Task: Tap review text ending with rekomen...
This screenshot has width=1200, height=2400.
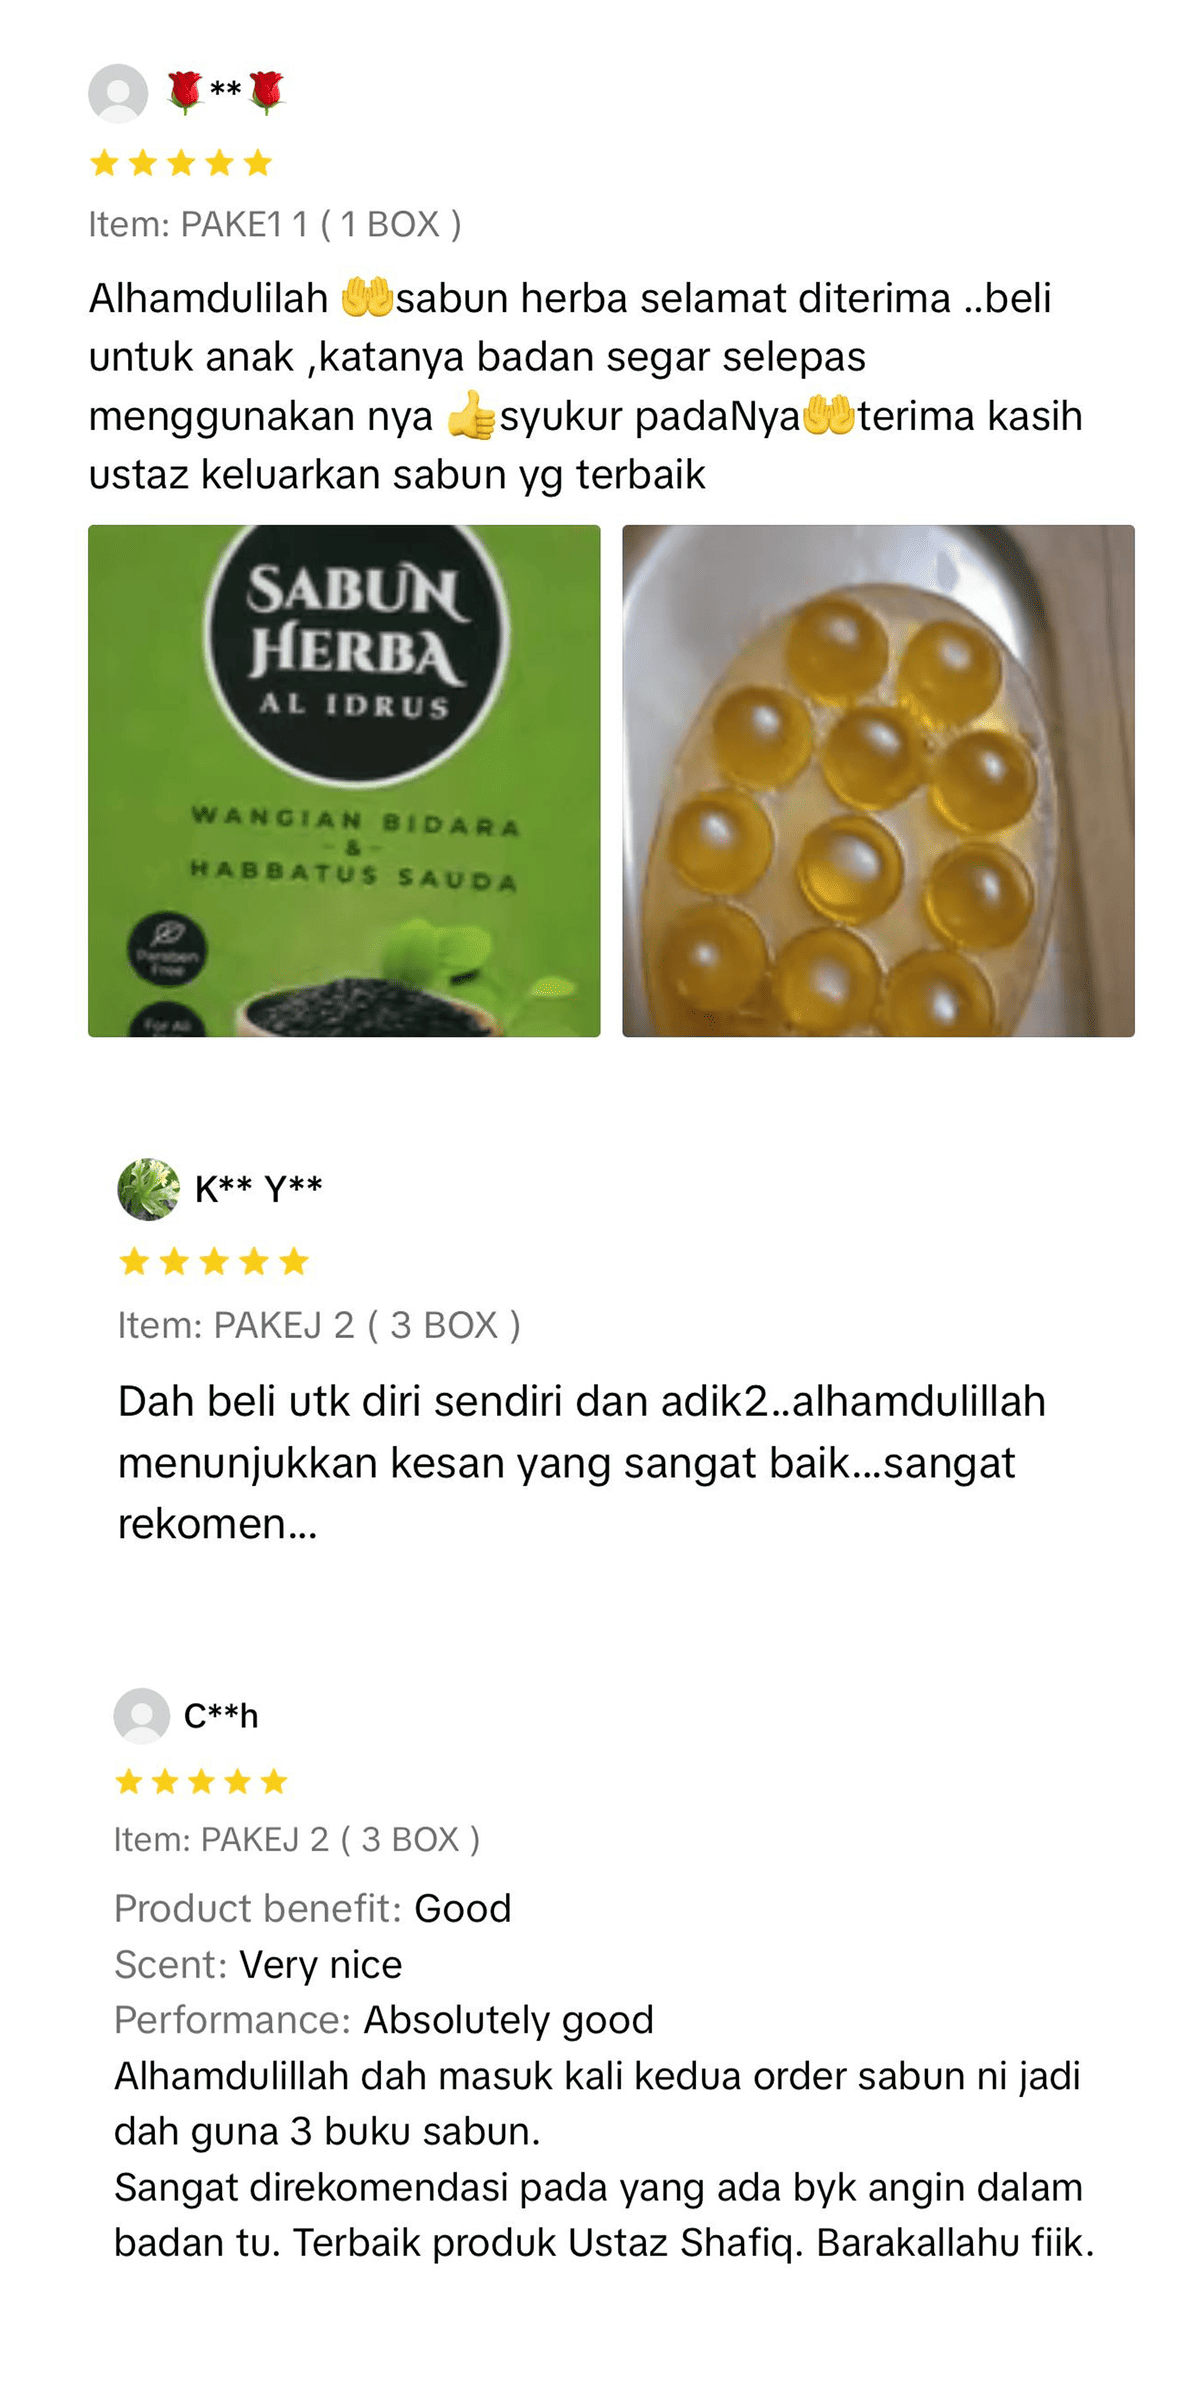Action: pos(582,1462)
